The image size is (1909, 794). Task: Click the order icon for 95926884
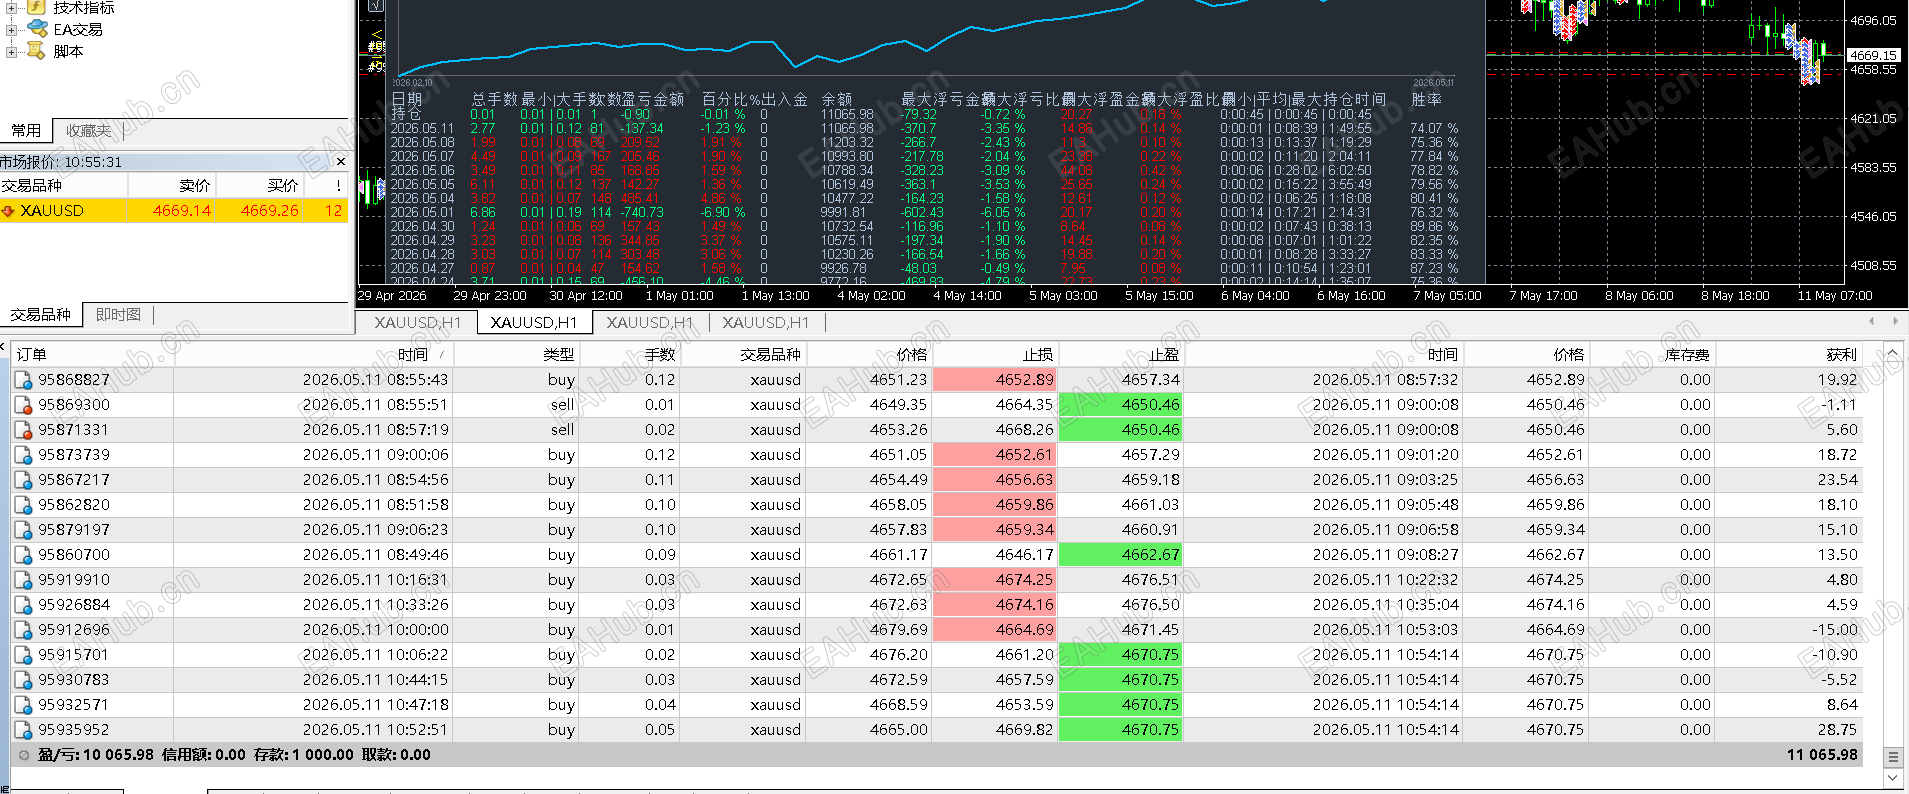tap(23, 605)
